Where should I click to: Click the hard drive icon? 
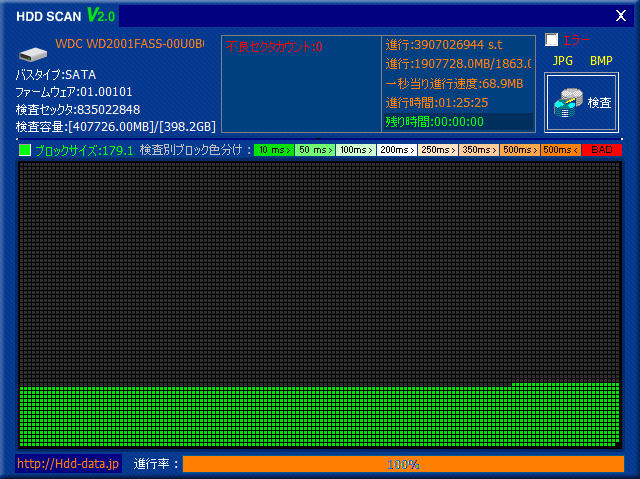(x=33, y=53)
